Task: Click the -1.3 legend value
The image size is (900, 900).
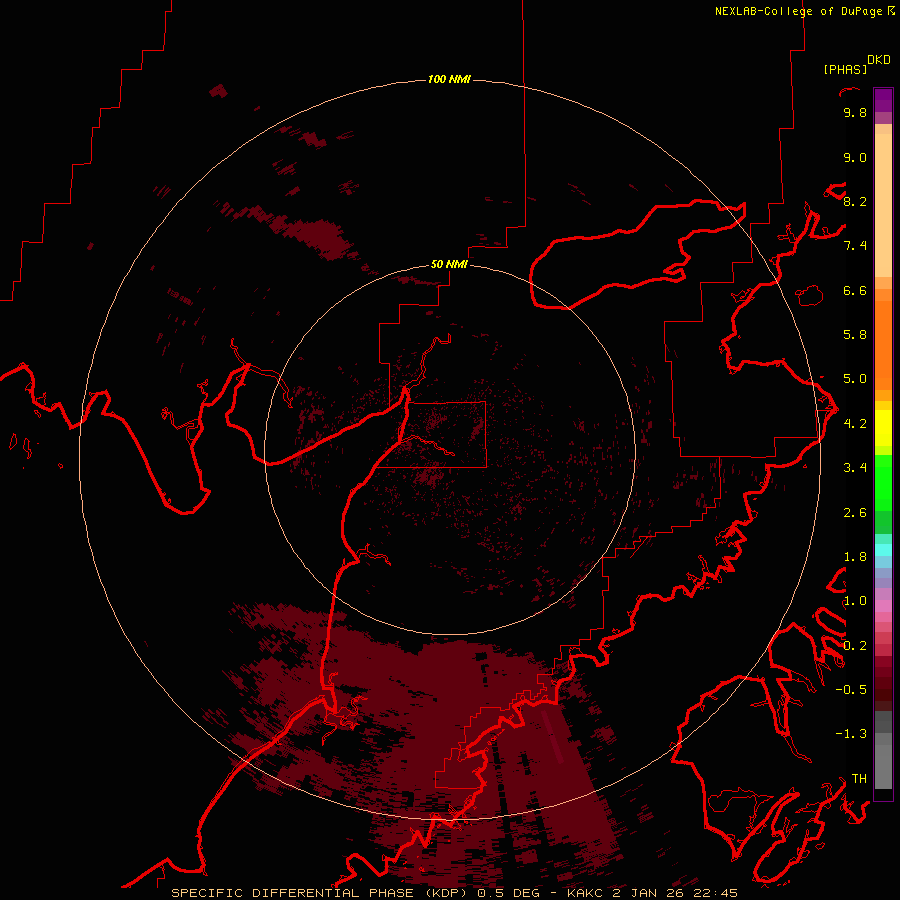Action: [x=851, y=734]
